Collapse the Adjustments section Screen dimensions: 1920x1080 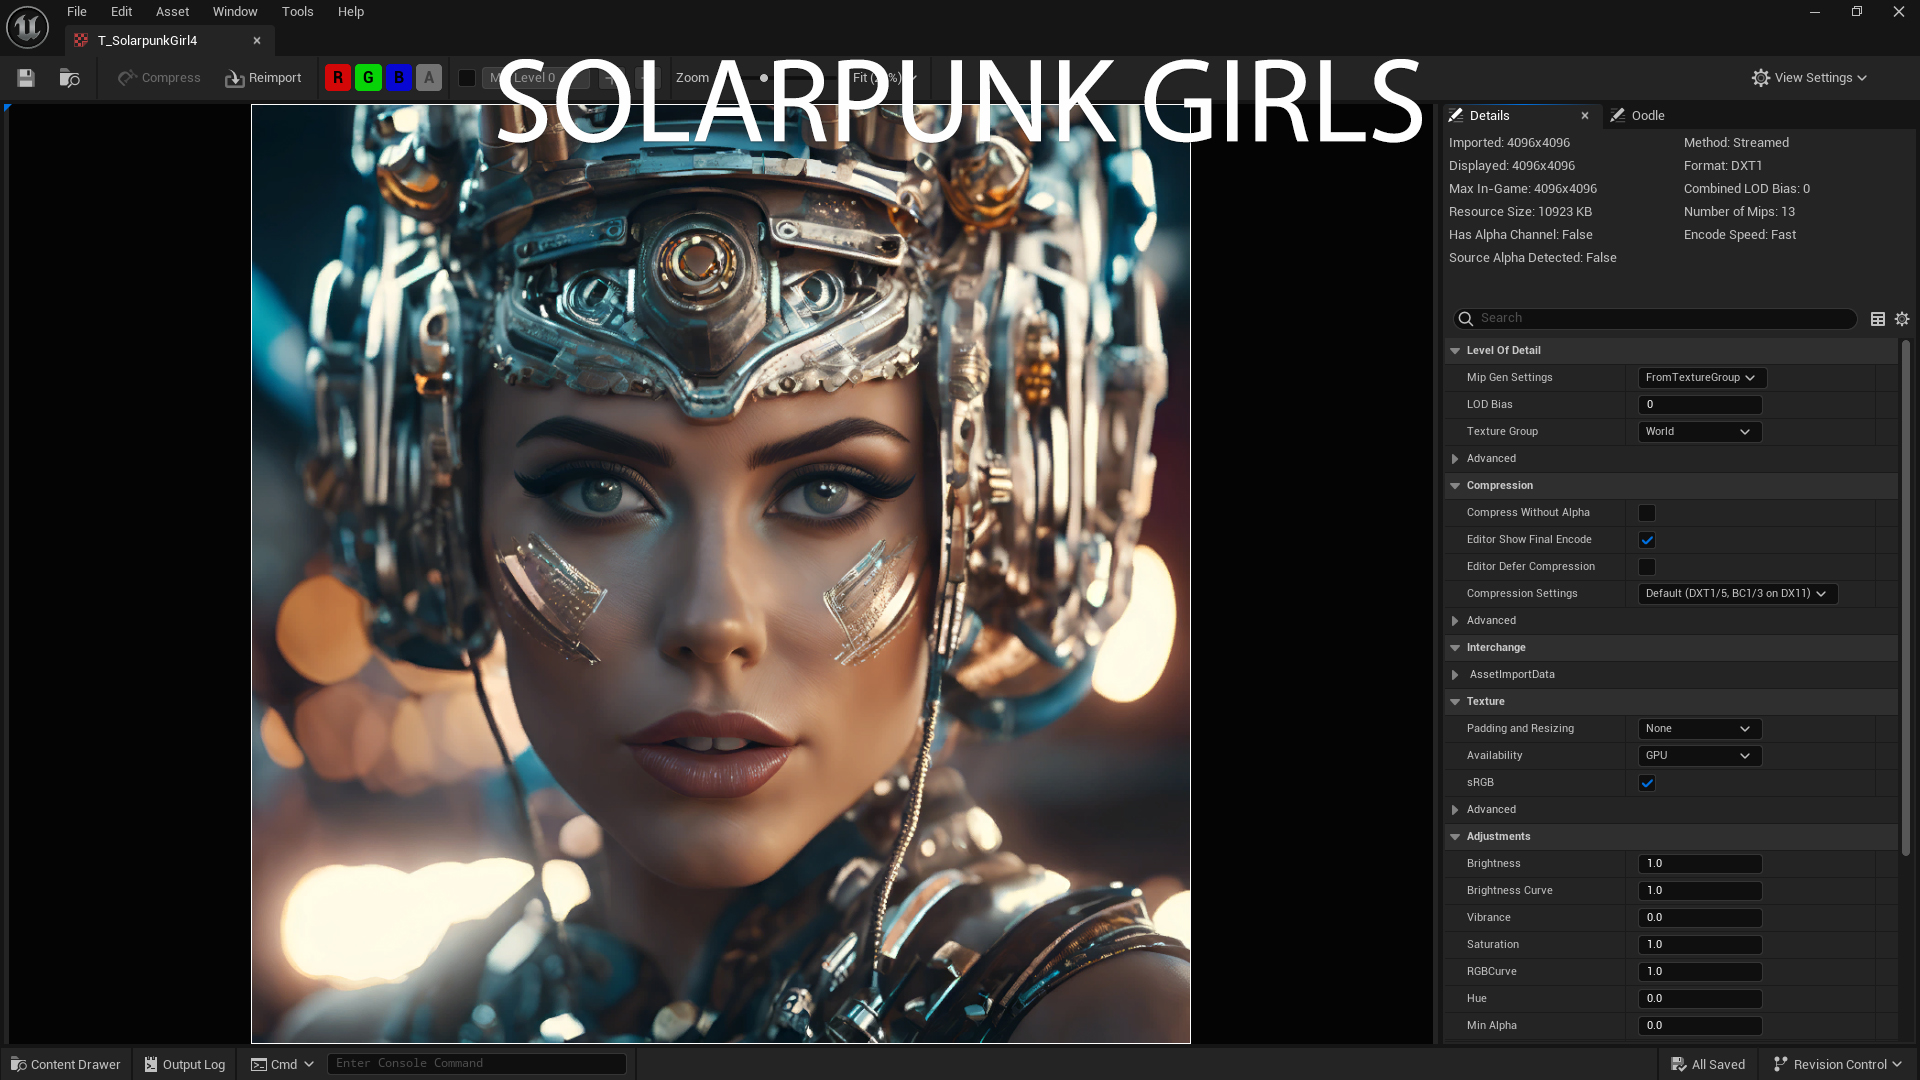pyautogui.click(x=1455, y=837)
